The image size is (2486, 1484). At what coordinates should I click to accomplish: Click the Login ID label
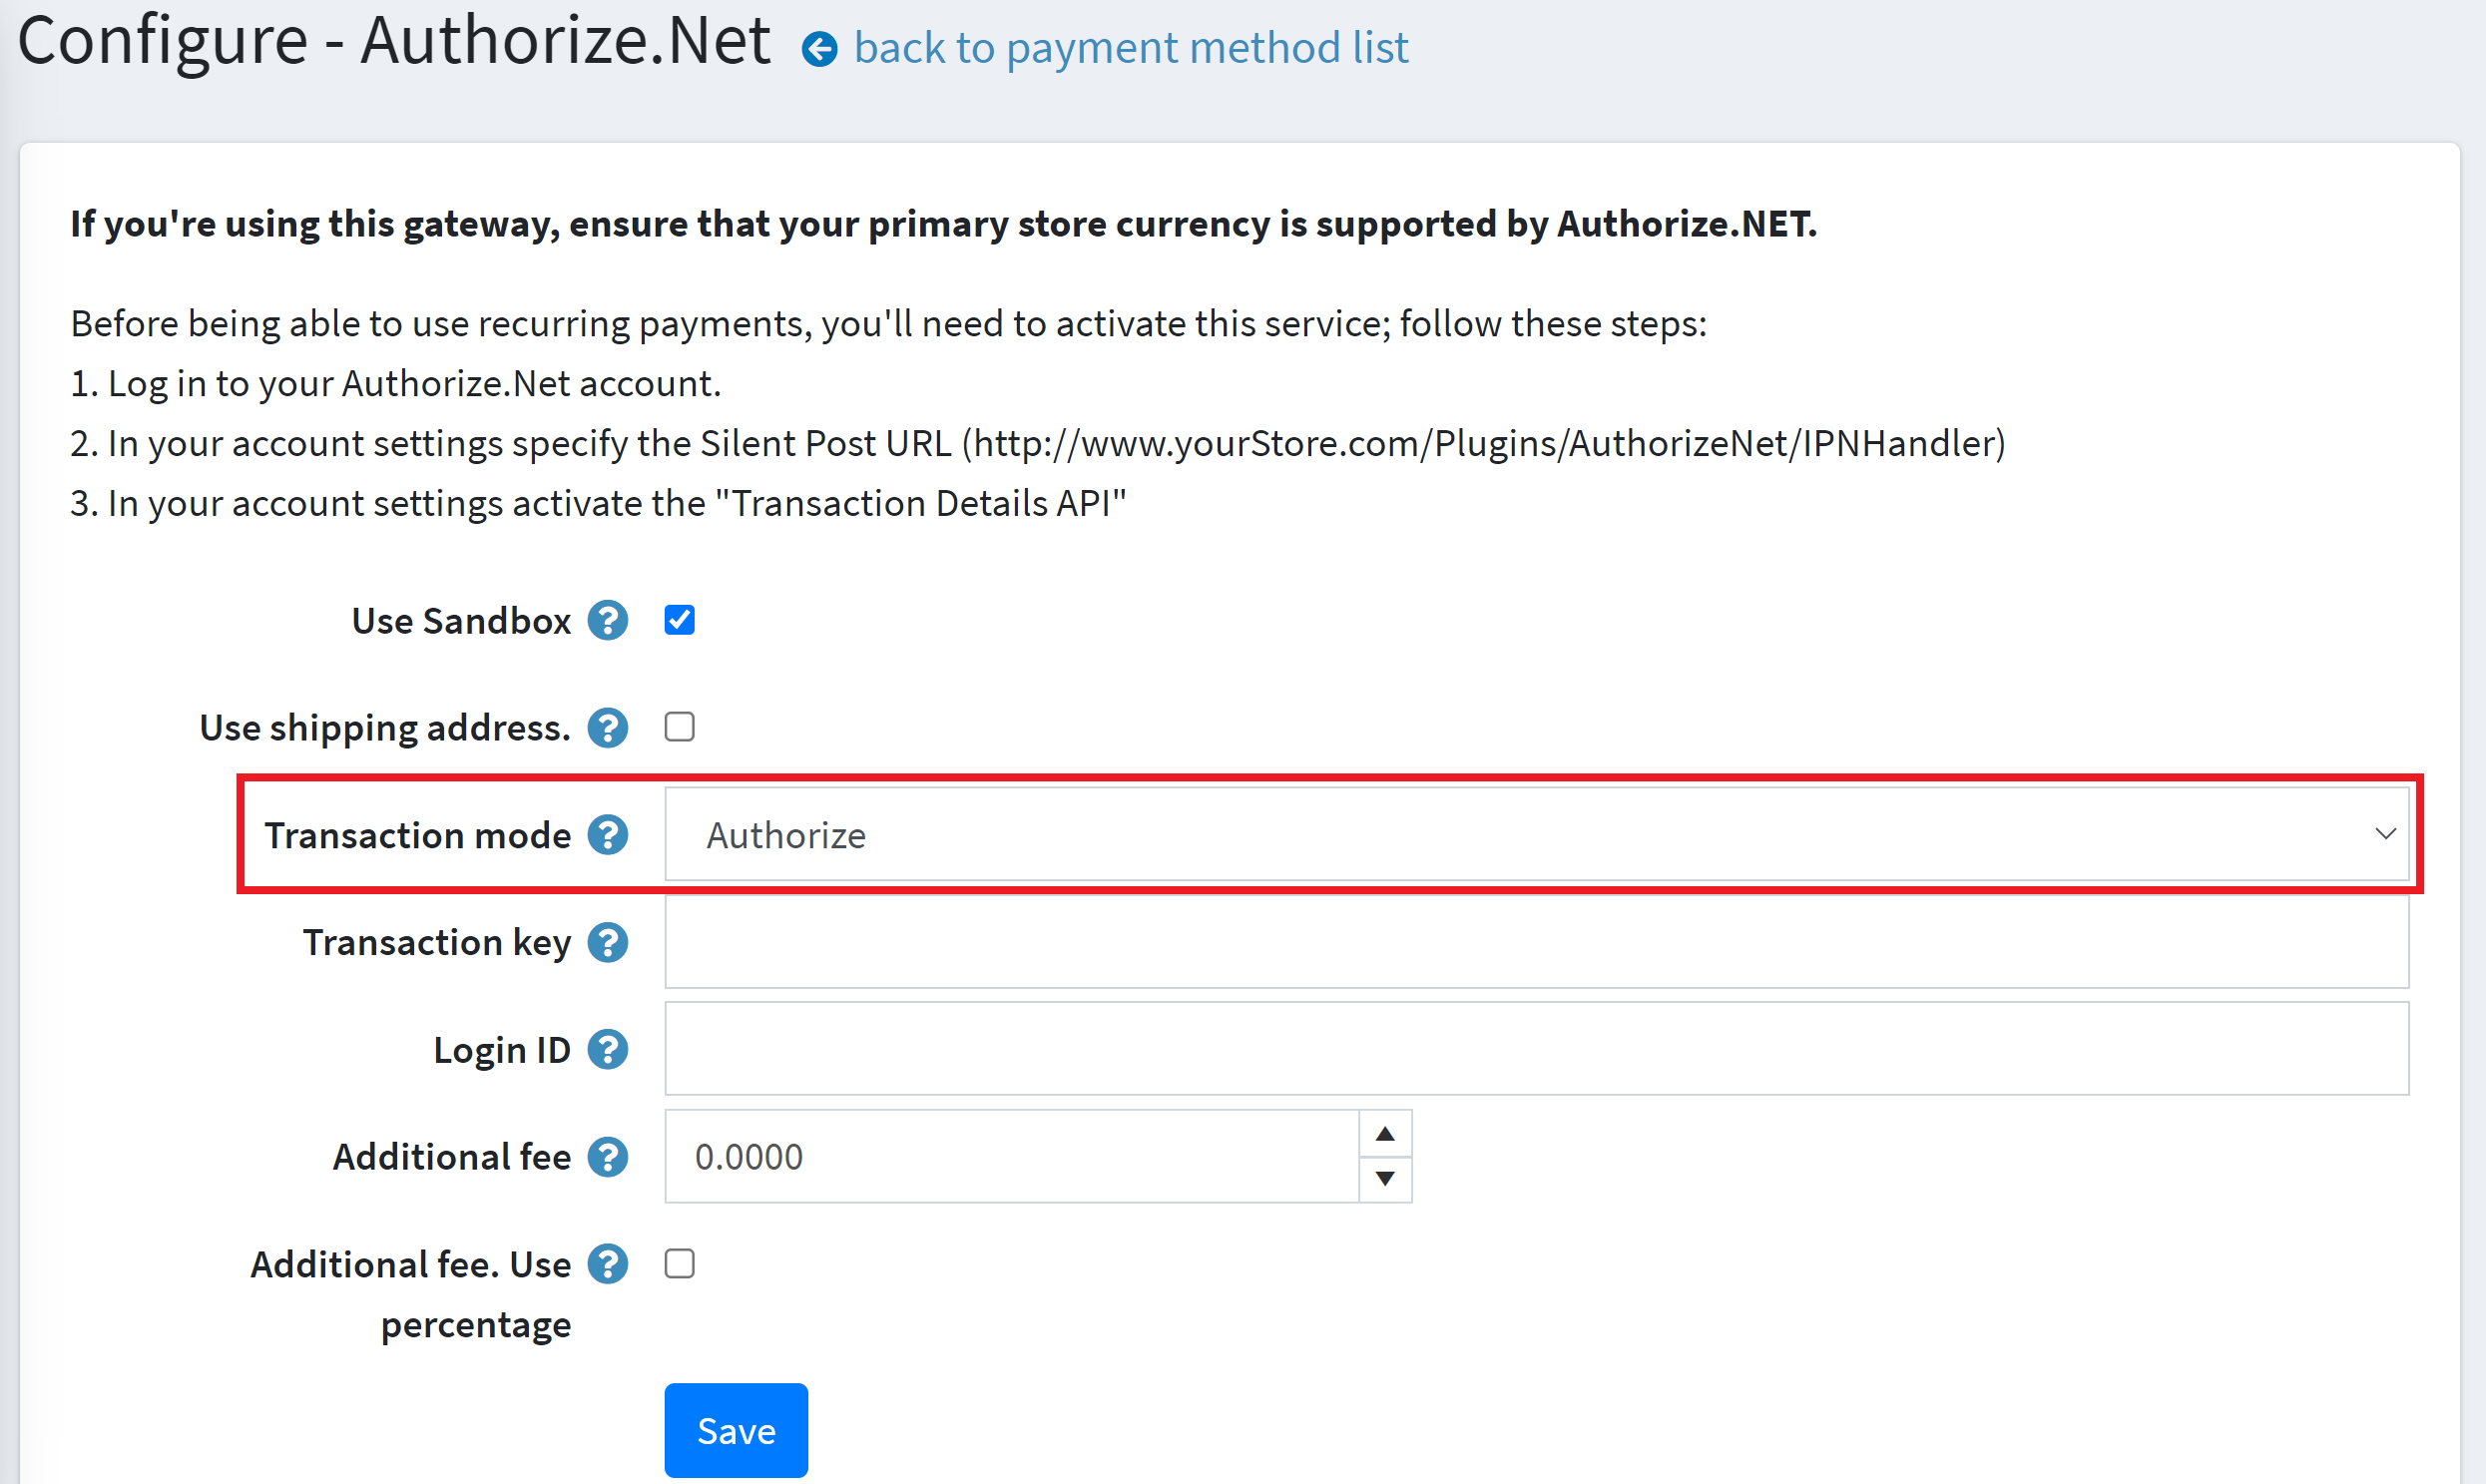502,1050
